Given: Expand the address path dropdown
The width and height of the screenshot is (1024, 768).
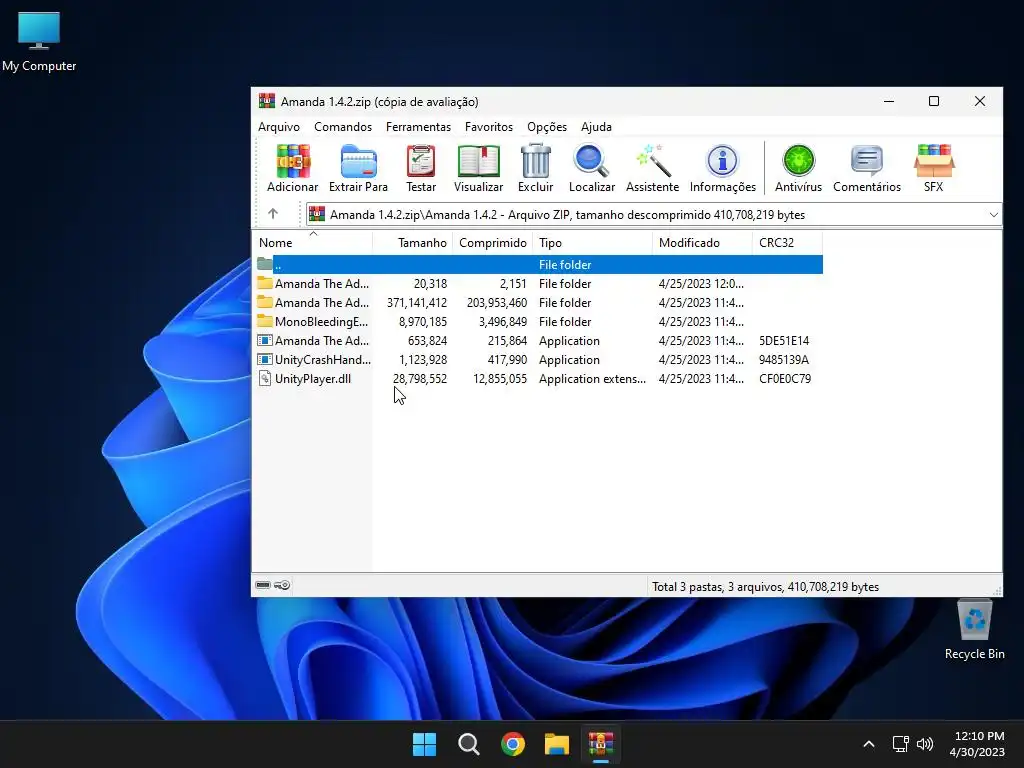Looking at the screenshot, I should [993, 214].
